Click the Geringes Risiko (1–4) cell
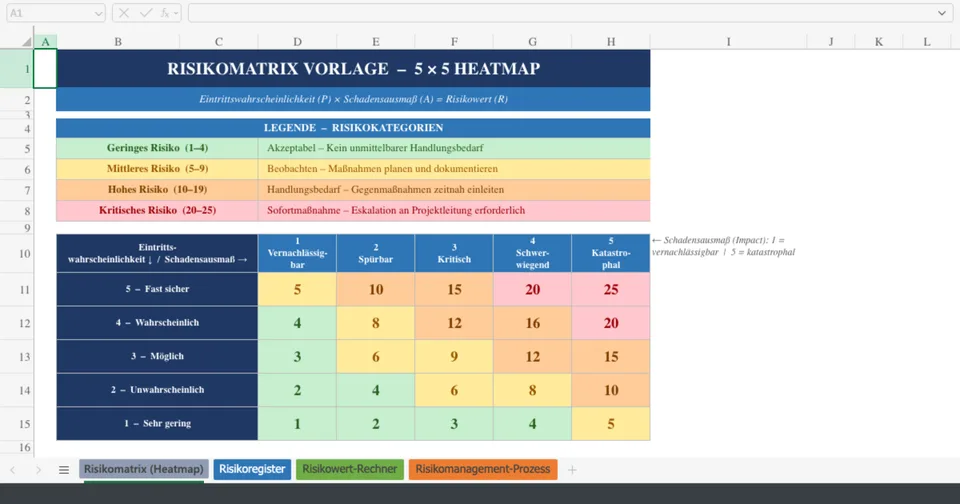Viewport: 960px width, 504px height. coord(157,148)
